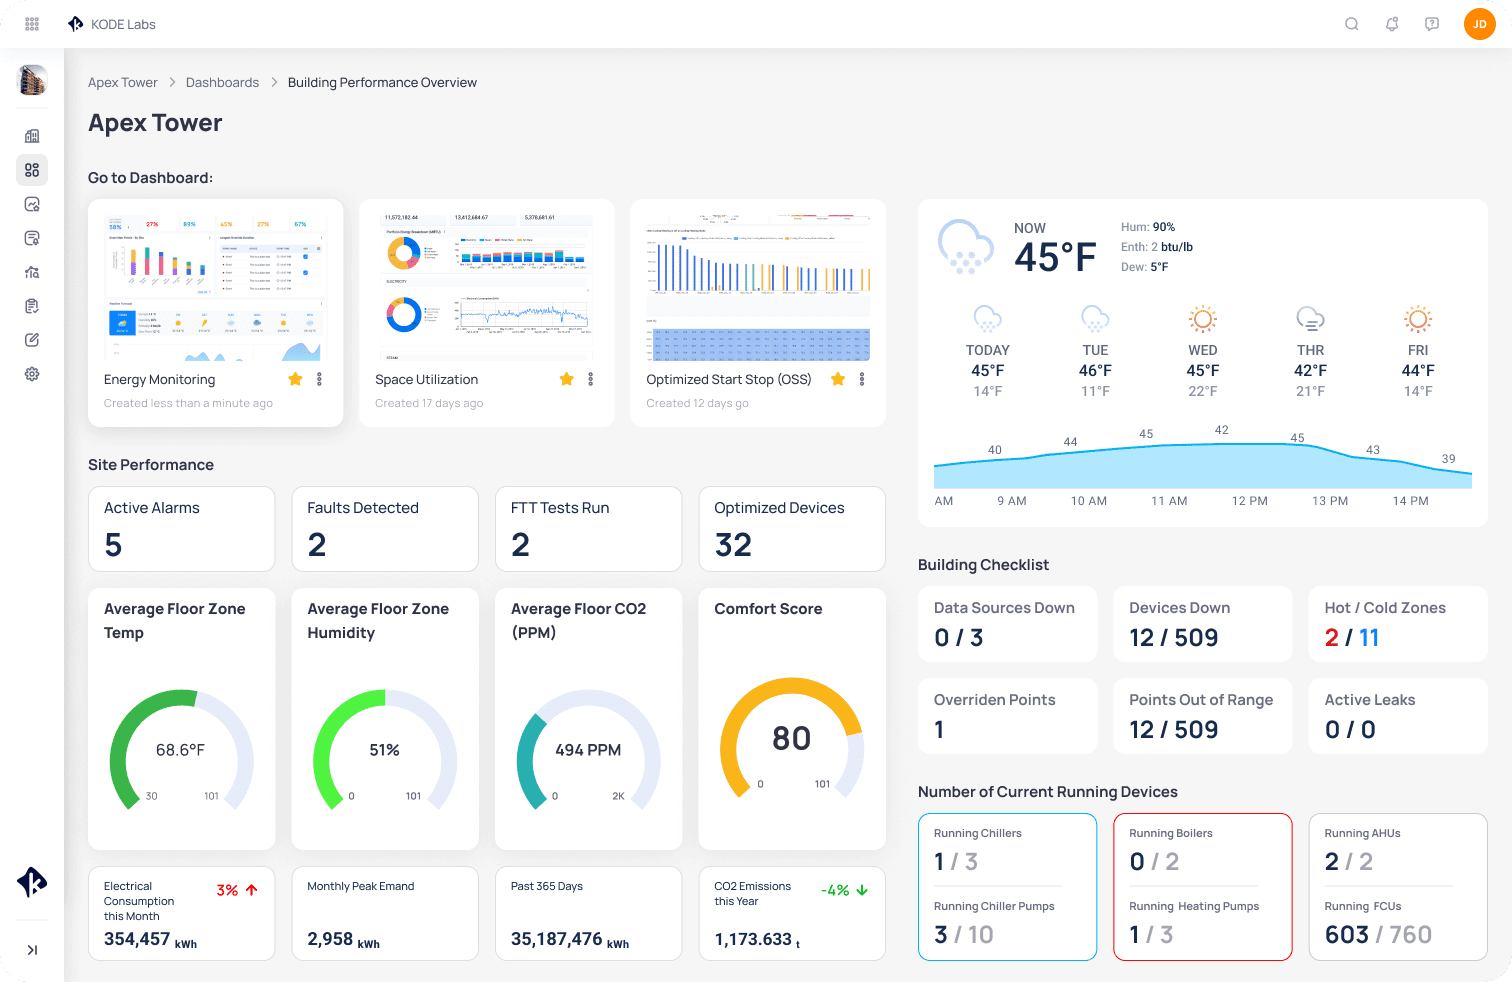Viewport: 1512px width, 982px height.
Task: Open the search icon in the top bar
Action: pyautogui.click(x=1351, y=23)
